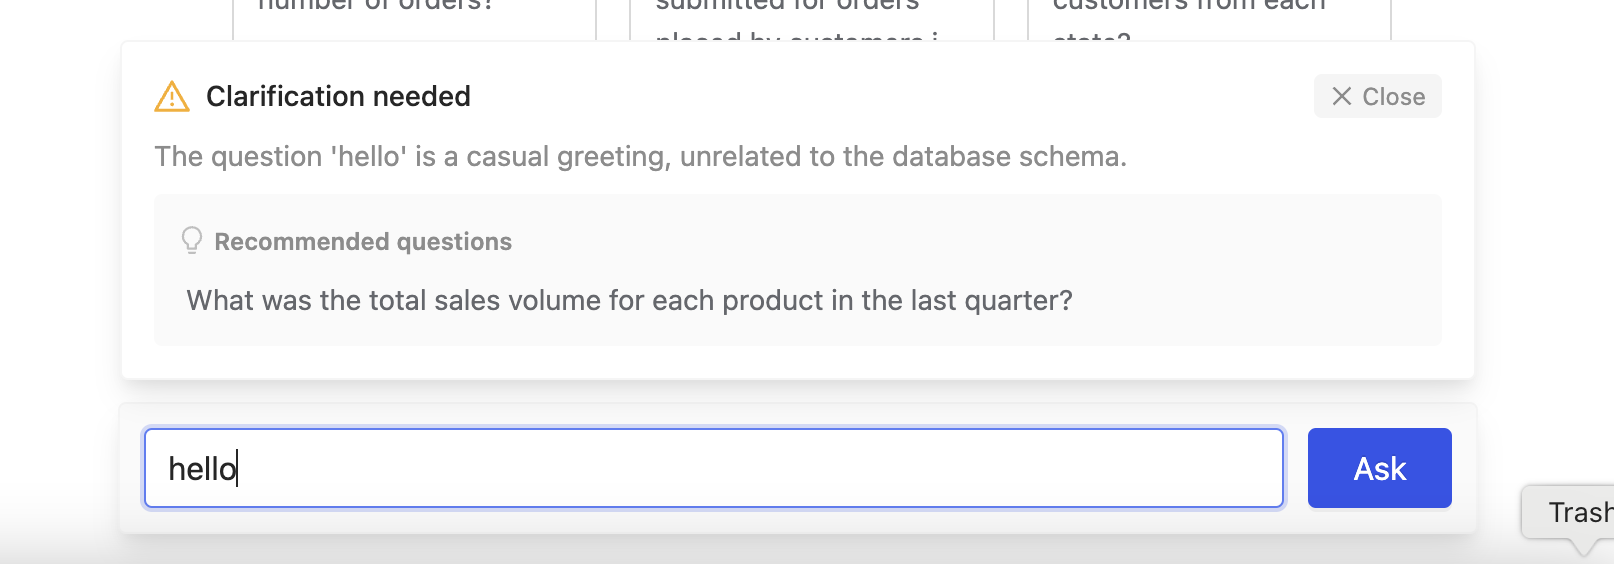Screen dimensions: 1614x564
Task: Click the orange warning triangle icon
Action: pos(172,96)
